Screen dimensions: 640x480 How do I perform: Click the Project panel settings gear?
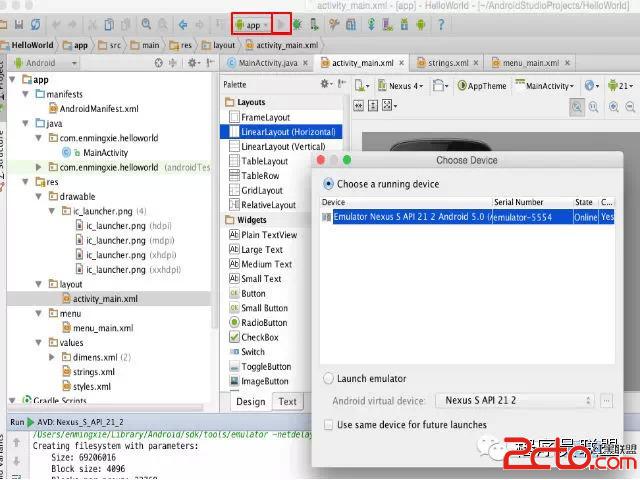[x=192, y=63]
